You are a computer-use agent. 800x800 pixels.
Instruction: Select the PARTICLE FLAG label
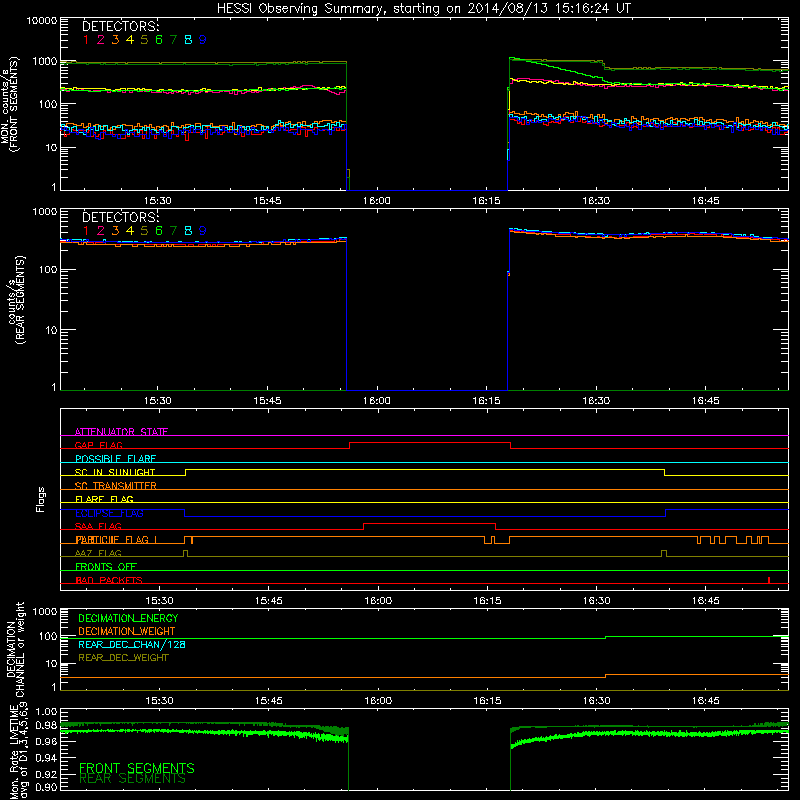pyautogui.click(x=116, y=539)
